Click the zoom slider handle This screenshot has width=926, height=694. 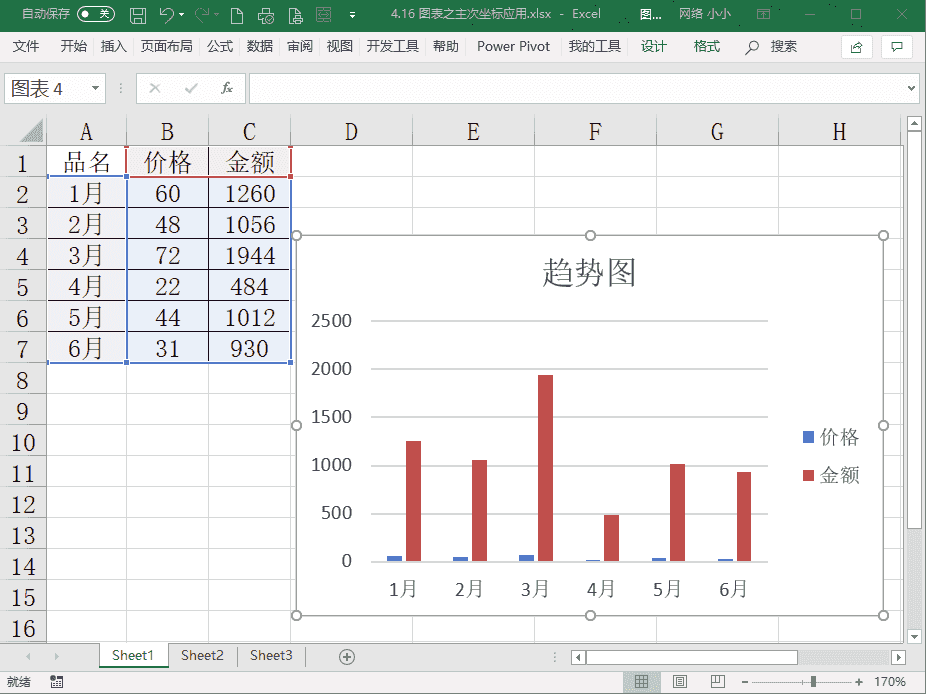pyautogui.click(x=813, y=682)
